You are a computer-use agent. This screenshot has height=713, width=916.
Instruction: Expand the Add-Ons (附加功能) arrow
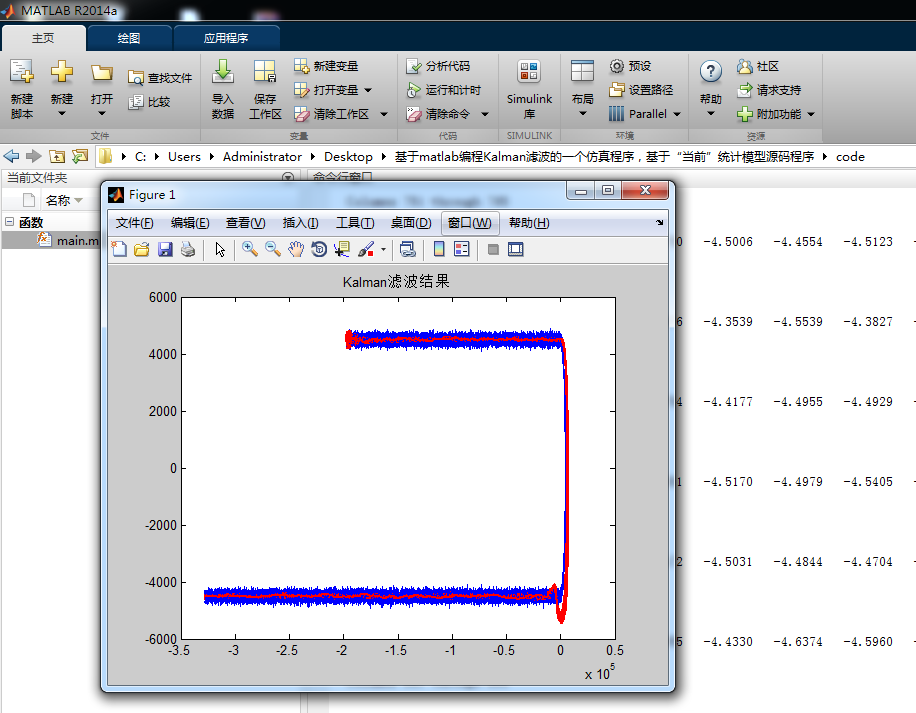[x=811, y=114]
